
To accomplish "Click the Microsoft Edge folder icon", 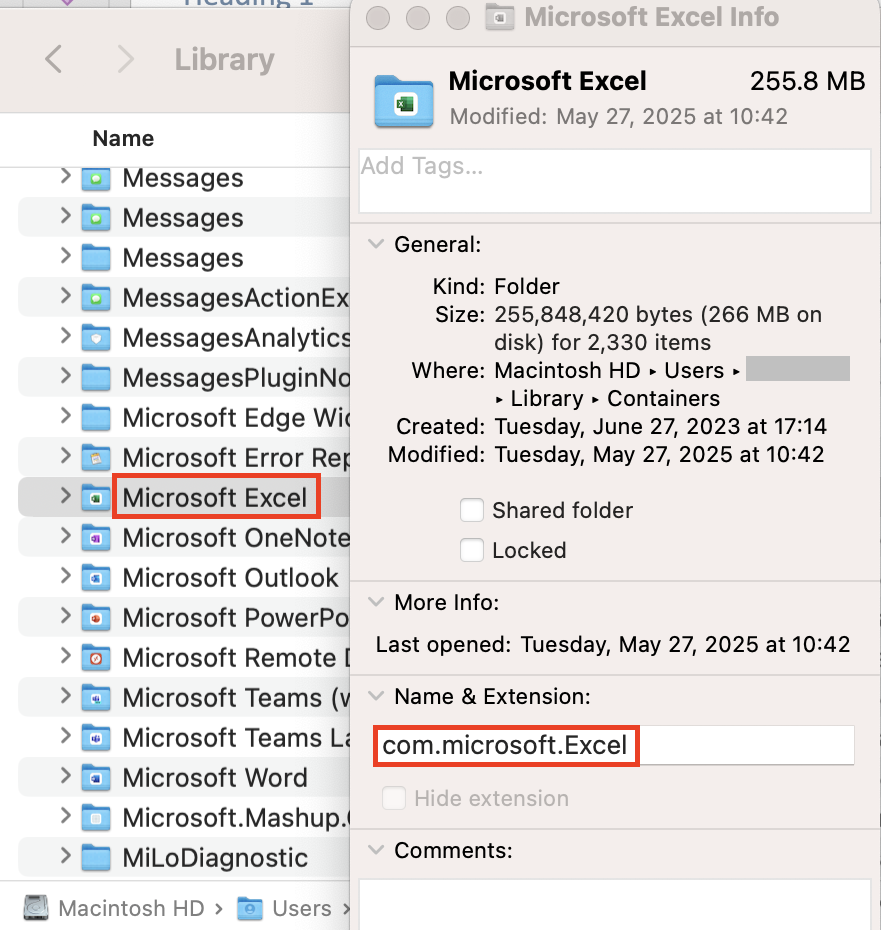I will (x=96, y=418).
